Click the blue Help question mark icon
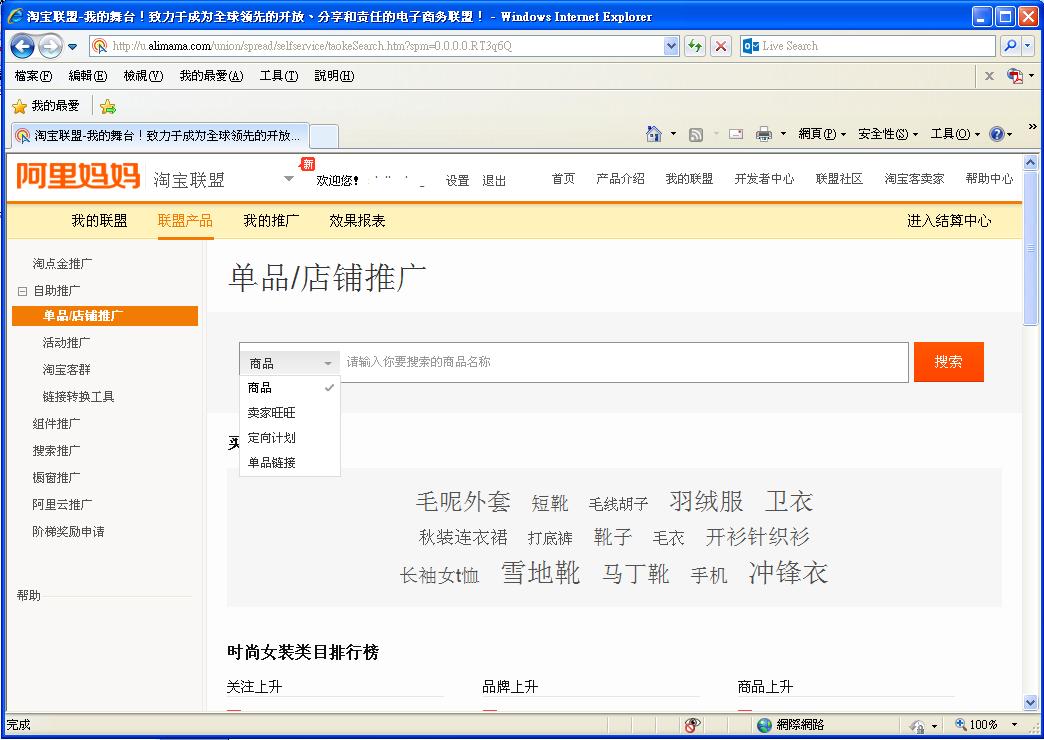 (997, 135)
